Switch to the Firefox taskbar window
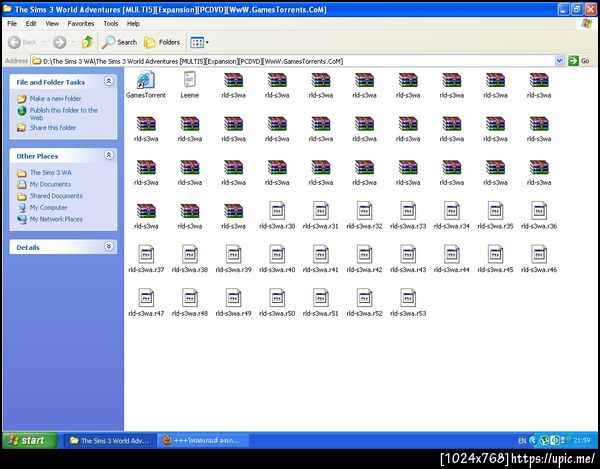 pos(203,441)
